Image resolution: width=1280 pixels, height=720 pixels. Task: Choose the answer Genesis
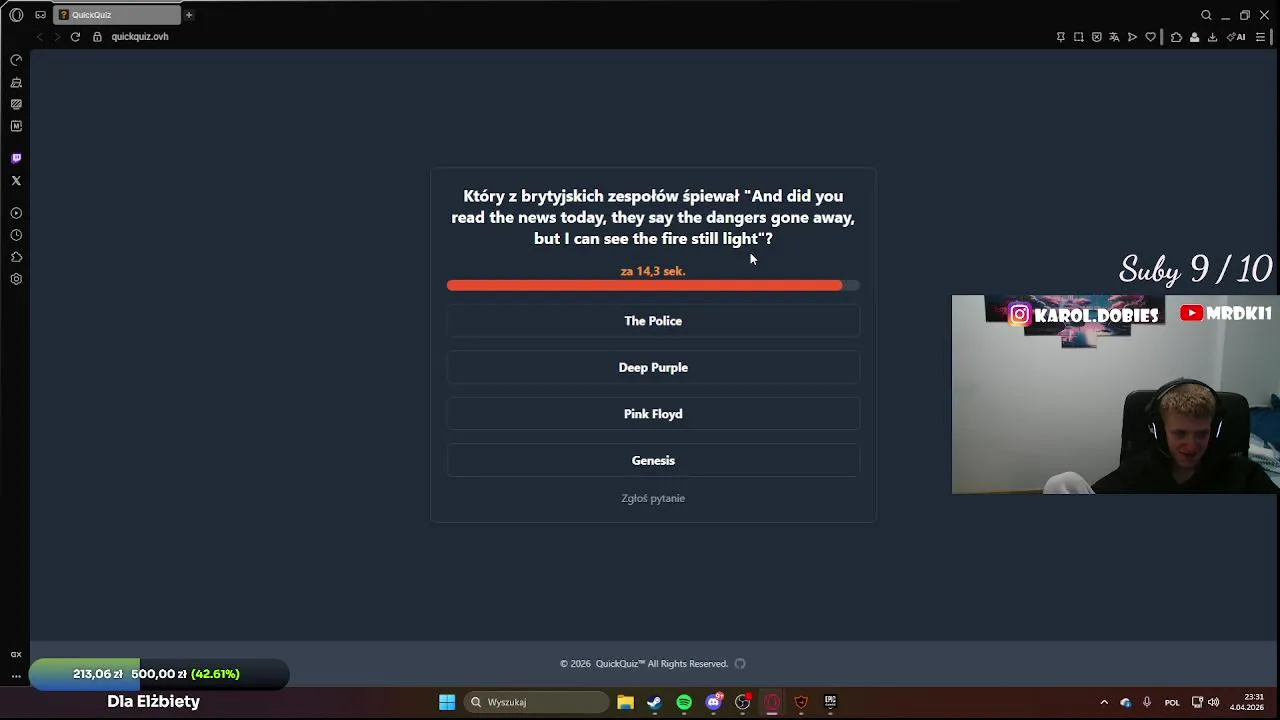click(x=653, y=460)
